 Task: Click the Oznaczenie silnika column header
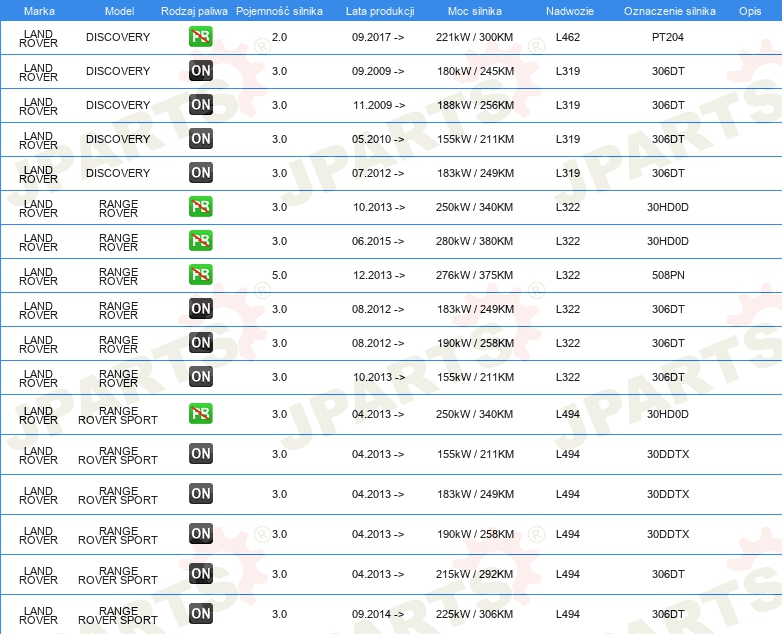pos(669,11)
